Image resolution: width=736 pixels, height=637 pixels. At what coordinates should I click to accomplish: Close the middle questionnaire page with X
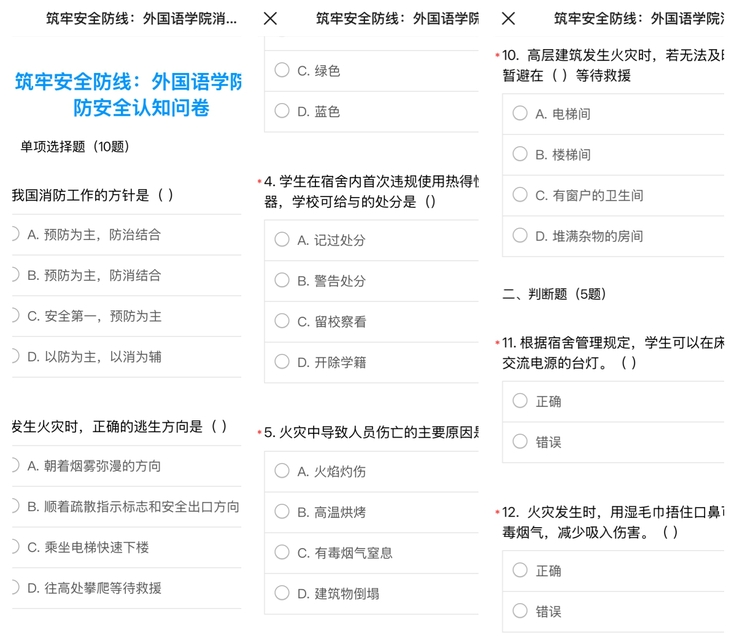270,18
